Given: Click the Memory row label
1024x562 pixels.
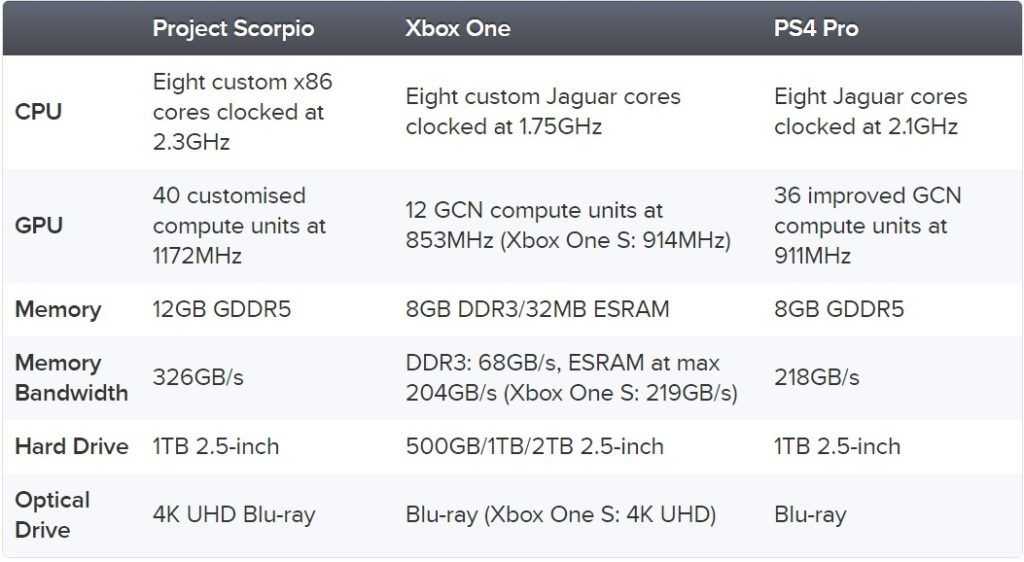Looking at the screenshot, I should pos(57,309).
